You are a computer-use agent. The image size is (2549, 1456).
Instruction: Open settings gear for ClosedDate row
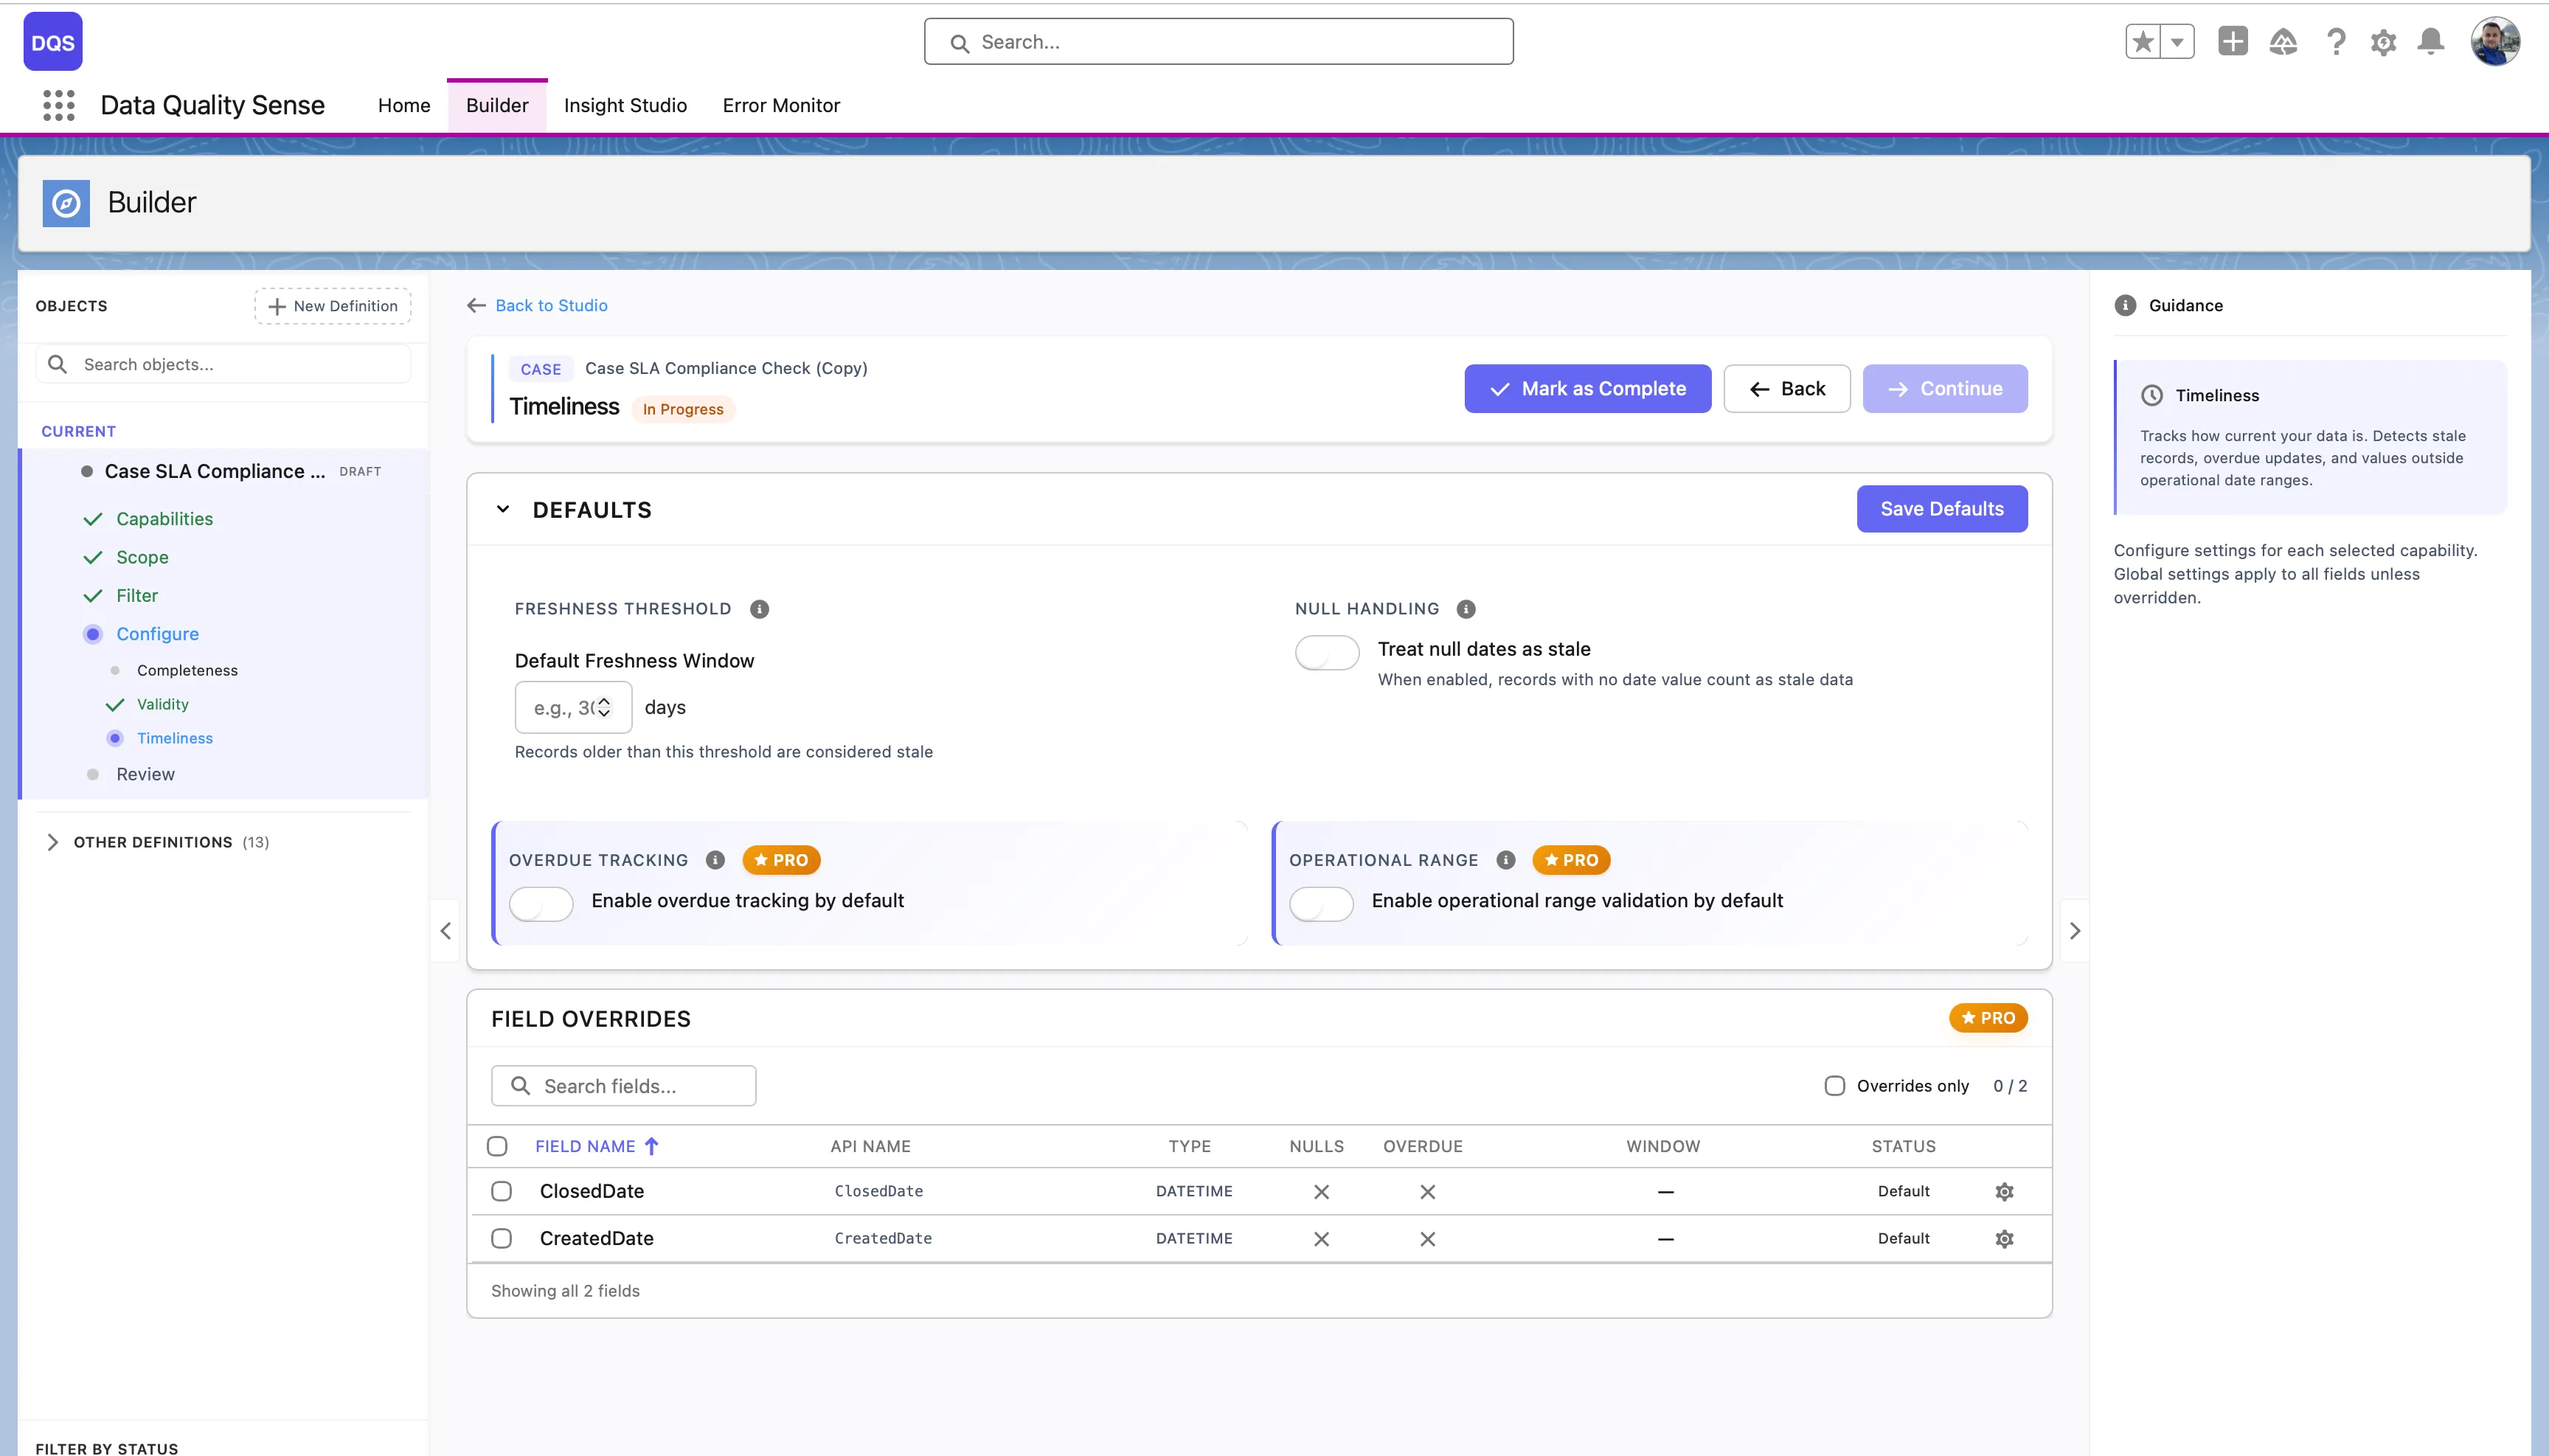2004,1191
